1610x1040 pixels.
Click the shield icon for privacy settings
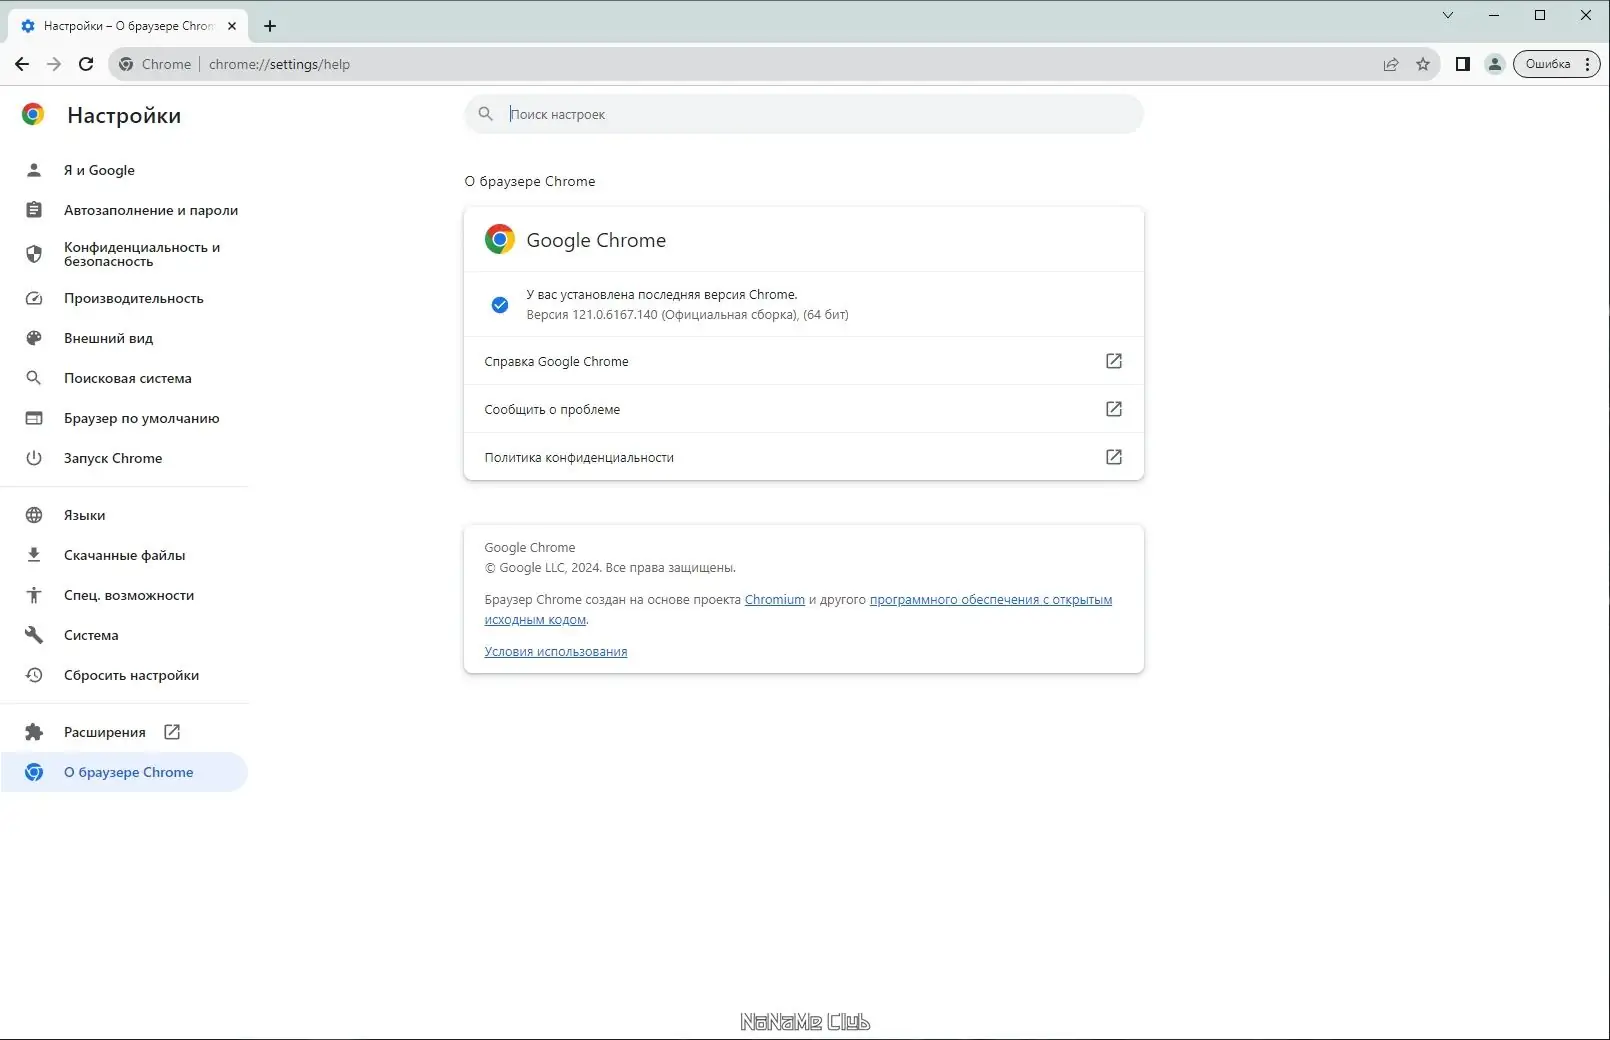click(x=34, y=254)
